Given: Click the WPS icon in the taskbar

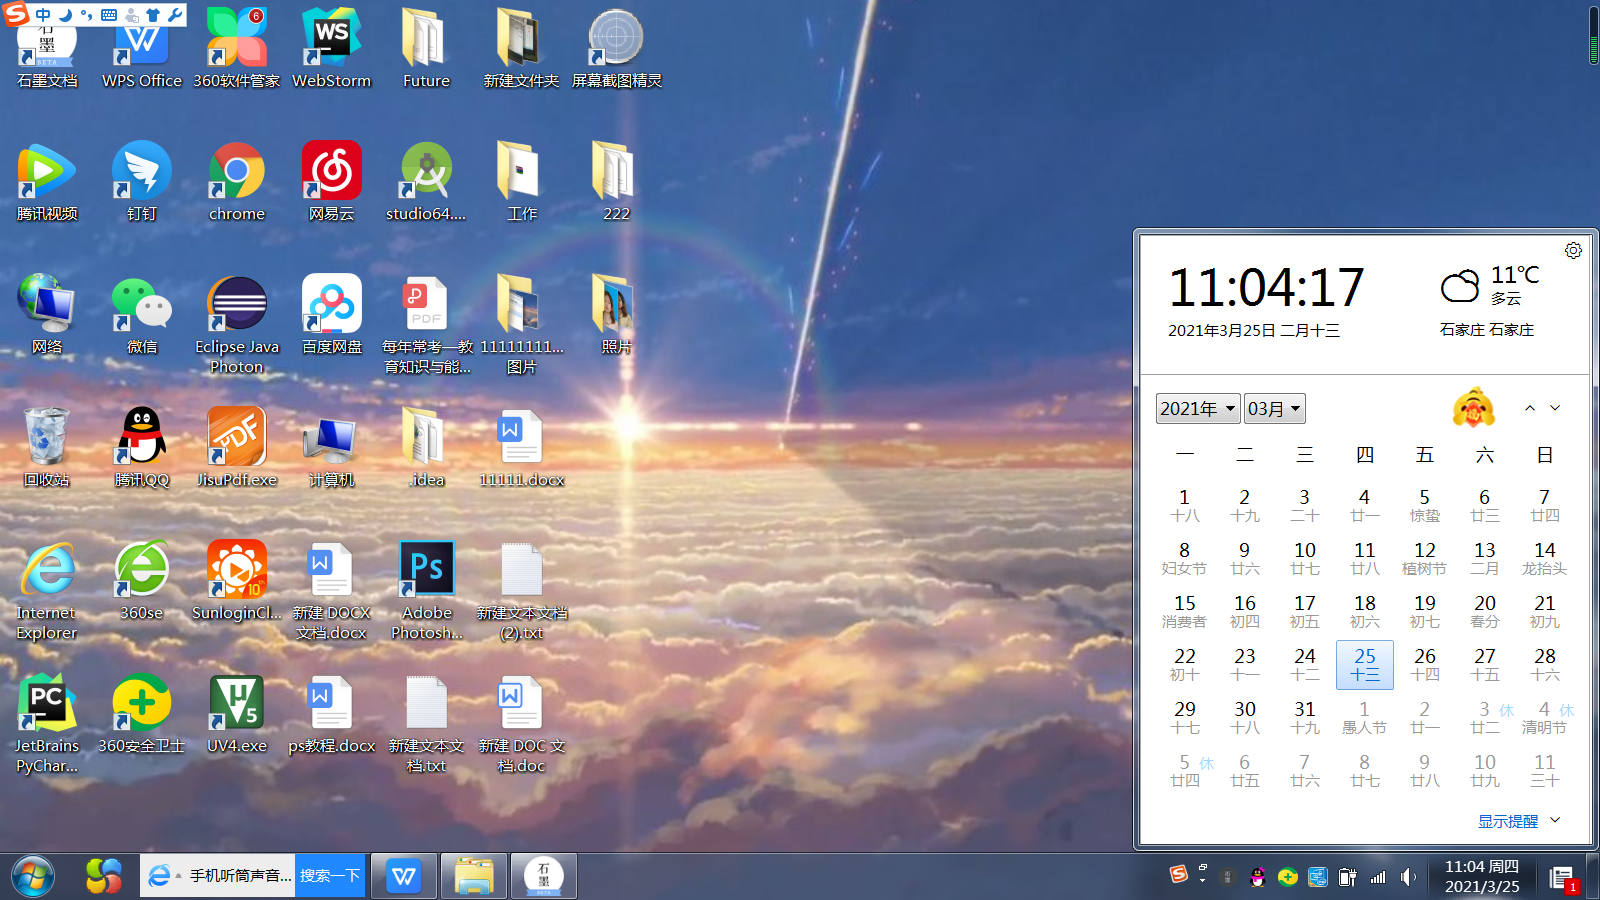Looking at the screenshot, I should pos(404,877).
